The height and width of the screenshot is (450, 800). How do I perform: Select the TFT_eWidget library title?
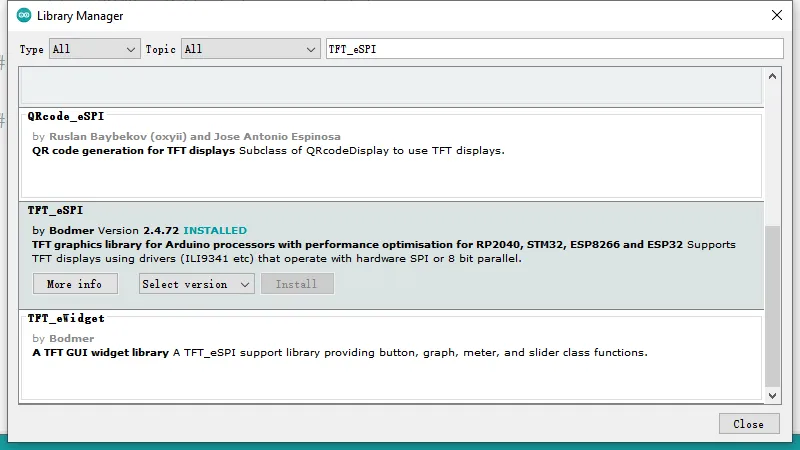tap(66, 318)
